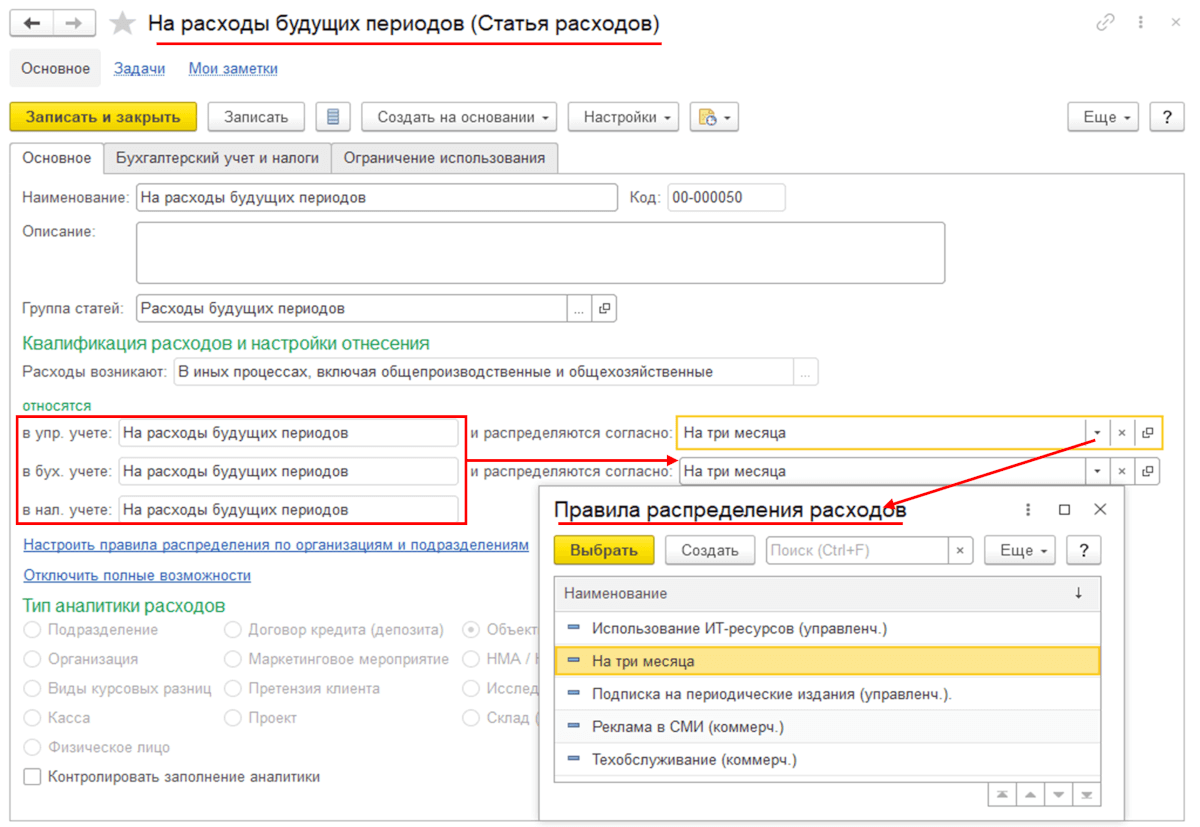
Task: Select the Претензия клиента radio button
Action: [x=232, y=688]
